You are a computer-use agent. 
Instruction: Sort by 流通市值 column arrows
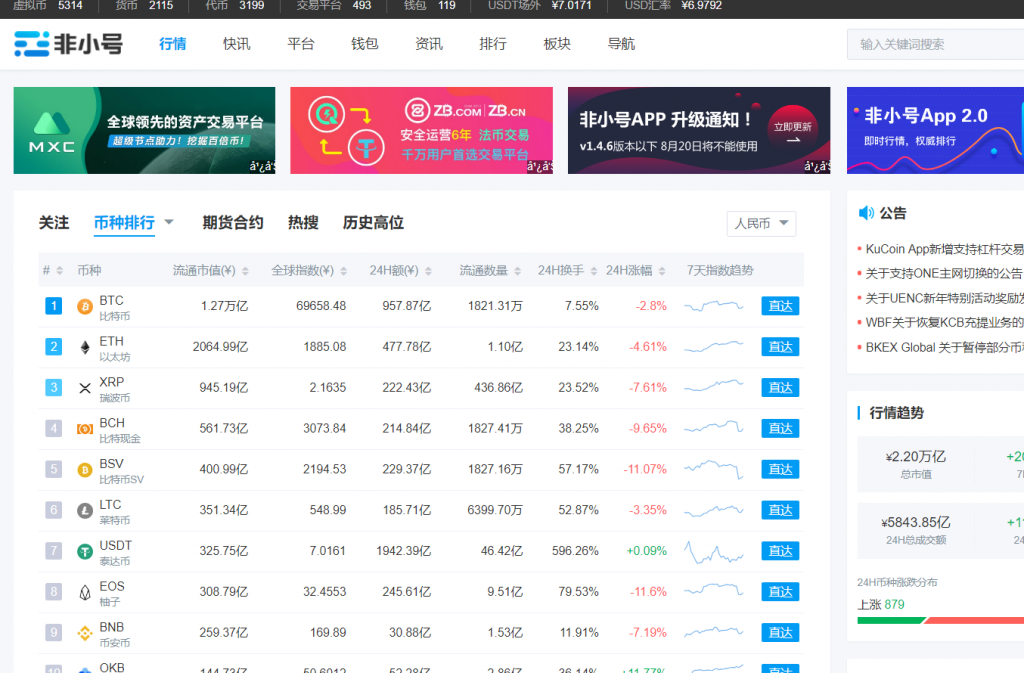[246, 271]
